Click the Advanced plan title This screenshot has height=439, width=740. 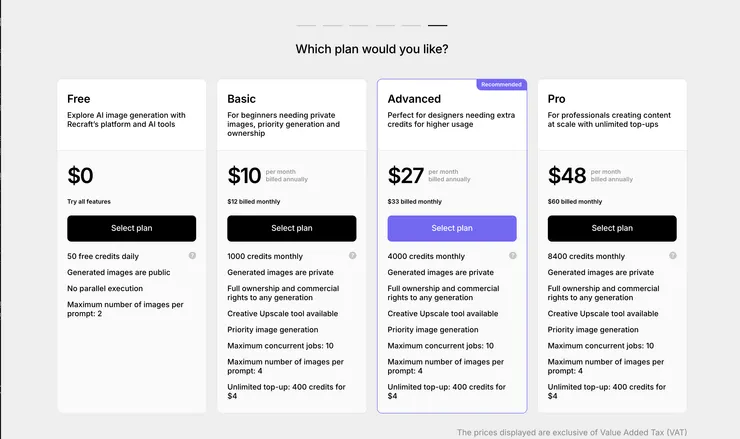(x=414, y=99)
